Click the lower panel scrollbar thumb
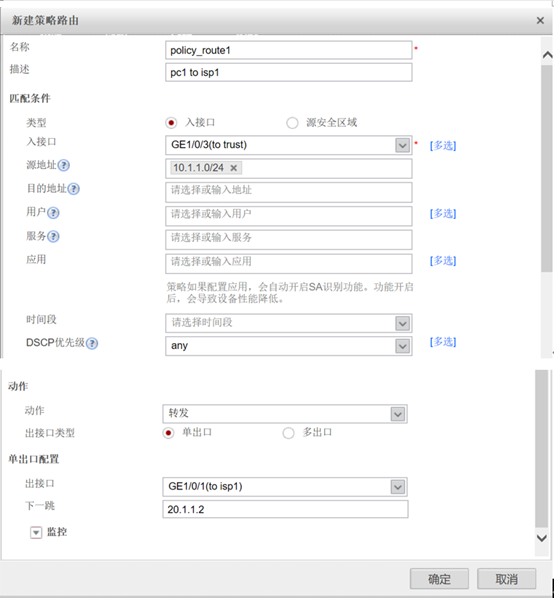Image resolution: width=554 pixels, height=598 pixels. (542, 448)
